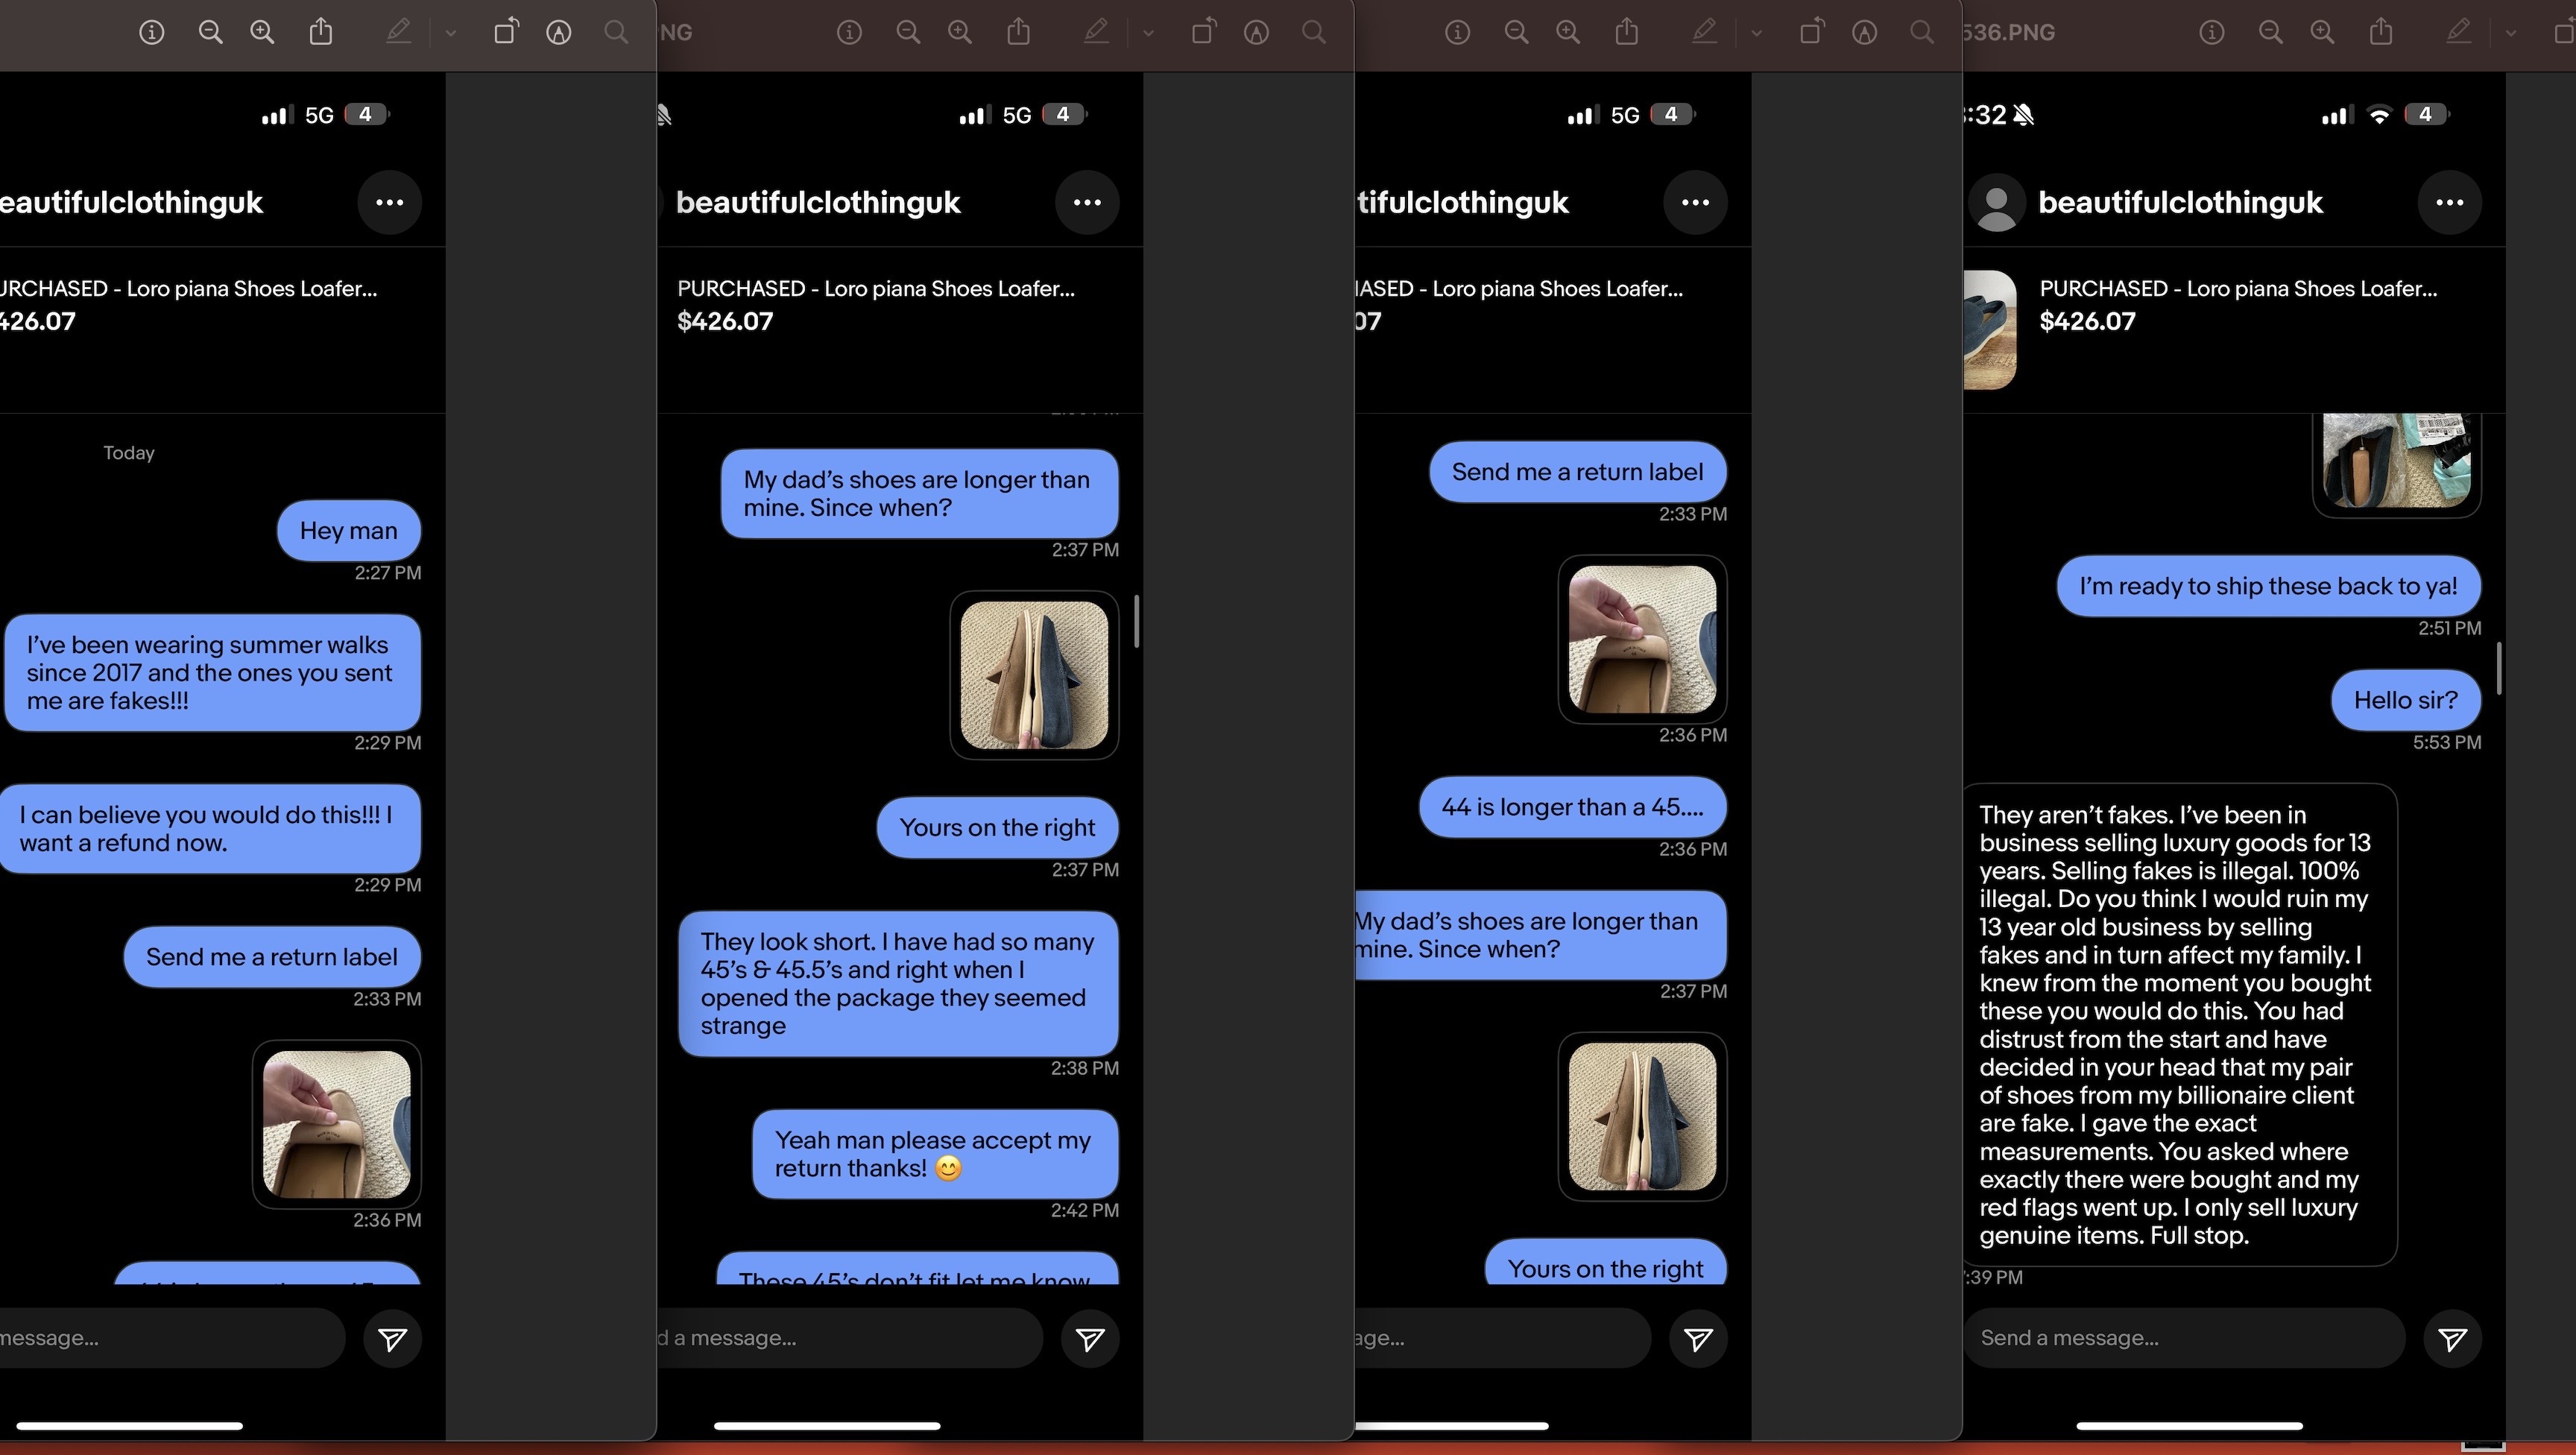Open the insole photo sent at 2:36 PM in third chat
Screen dimensions: 2576x1455
pos(1643,639)
